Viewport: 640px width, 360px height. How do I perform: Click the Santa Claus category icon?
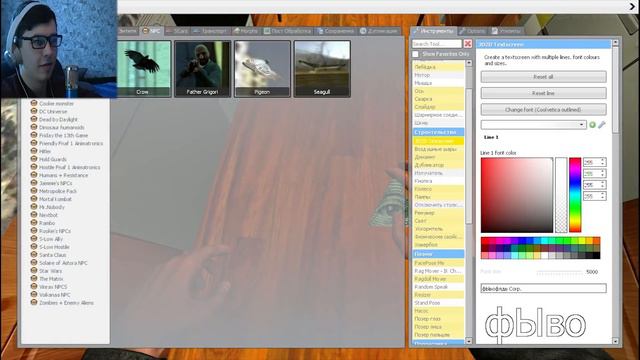click(x=34, y=254)
